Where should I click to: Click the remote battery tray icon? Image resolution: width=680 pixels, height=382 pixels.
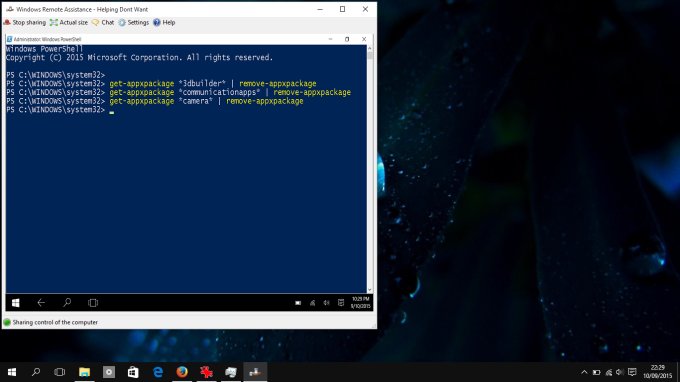point(298,303)
